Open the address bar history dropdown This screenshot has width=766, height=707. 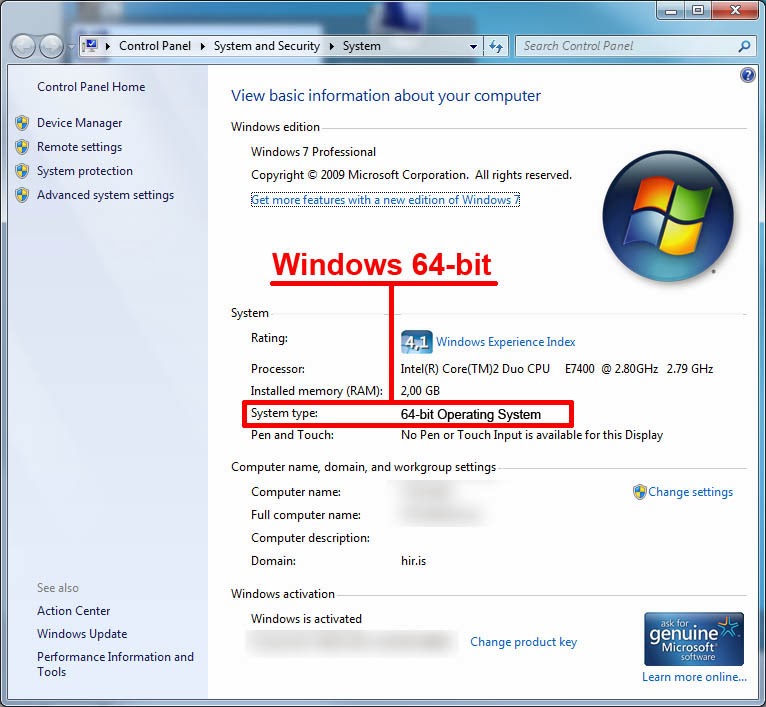tap(473, 47)
